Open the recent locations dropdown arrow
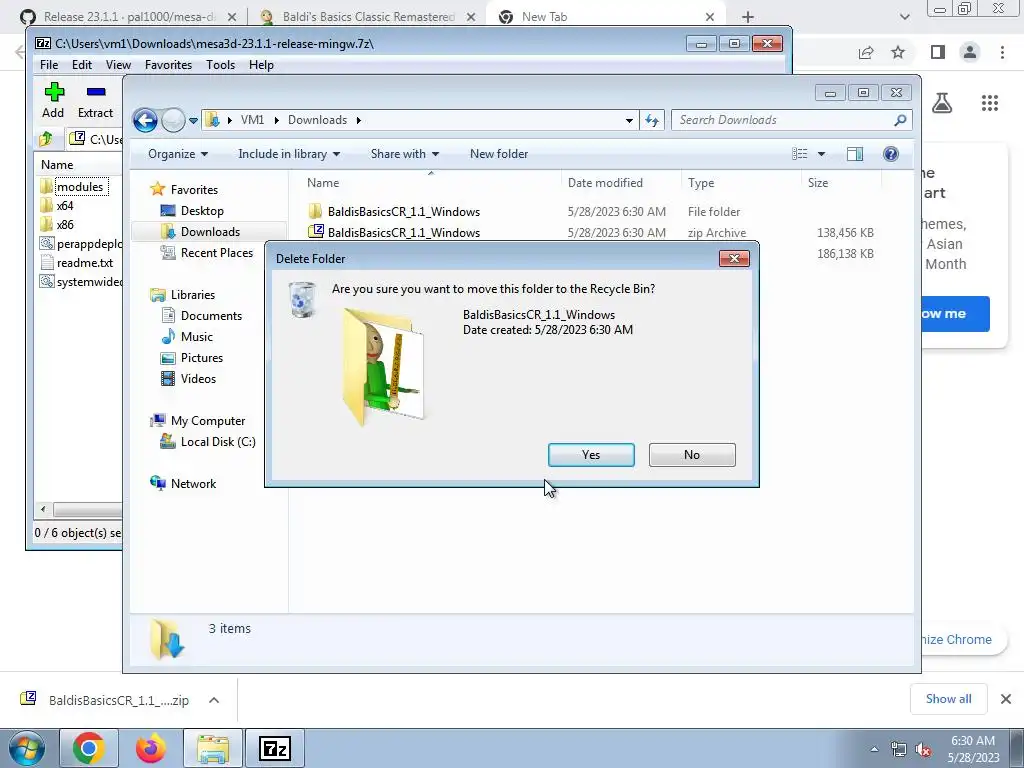 [x=193, y=121]
